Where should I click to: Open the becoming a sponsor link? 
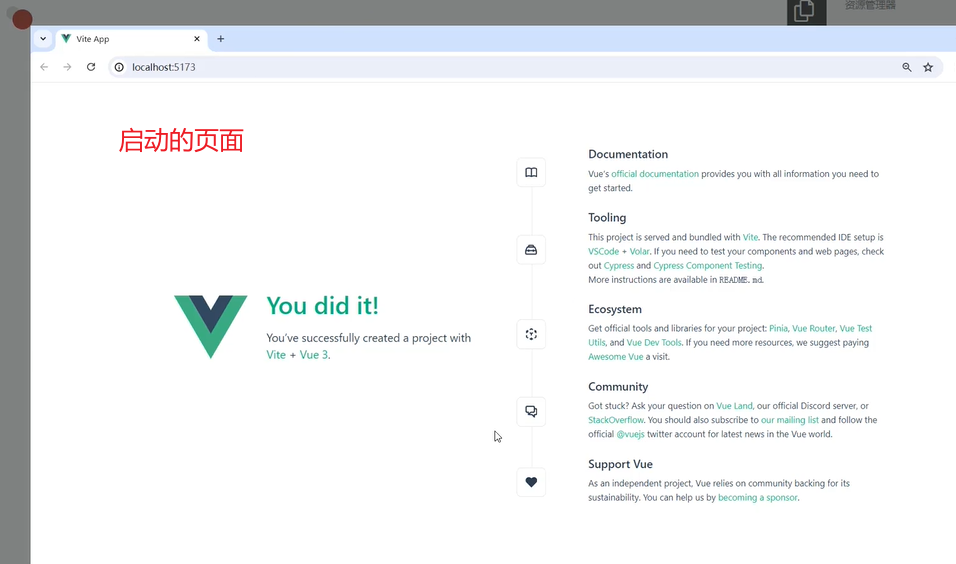[x=757, y=498]
